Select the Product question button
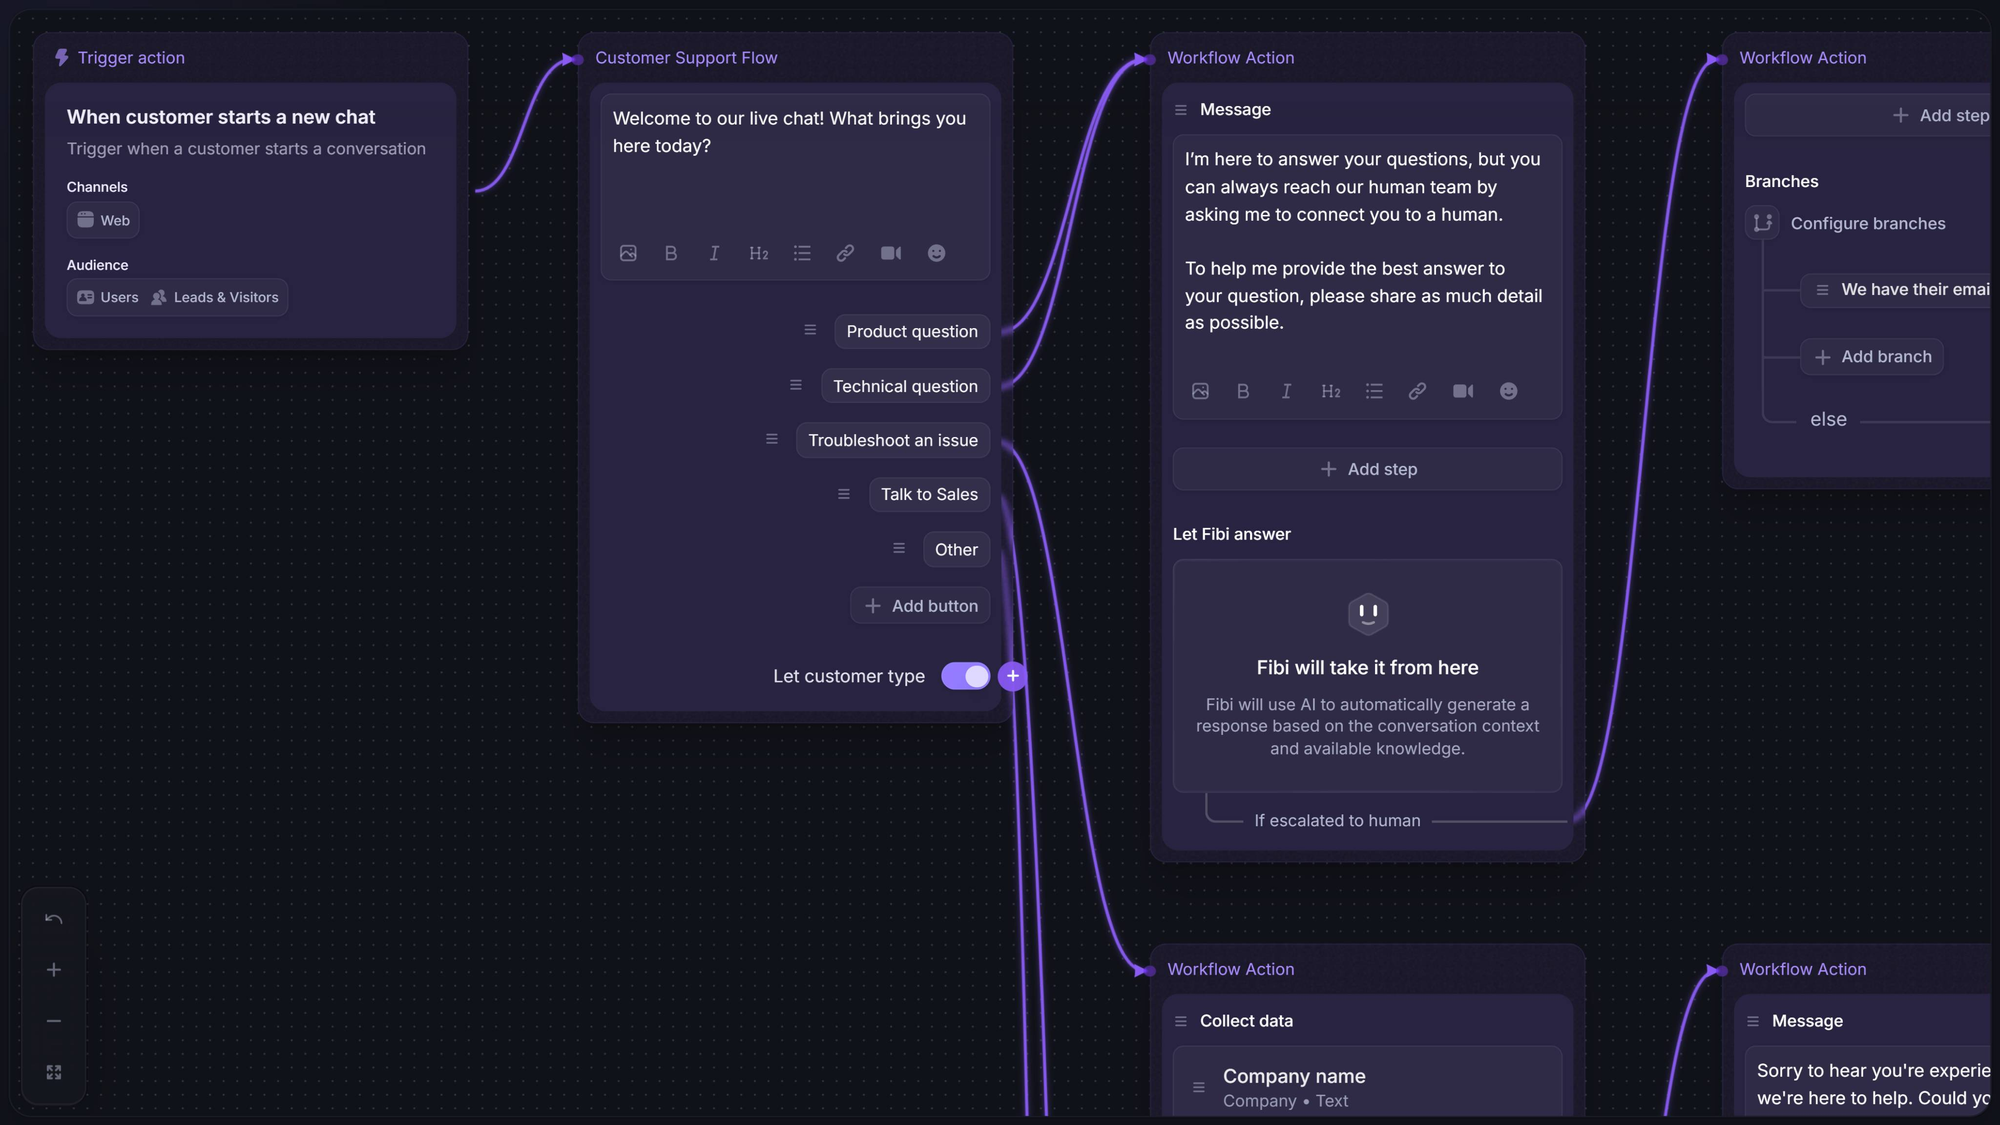This screenshot has height=1125, width=2000. [x=912, y=331]
